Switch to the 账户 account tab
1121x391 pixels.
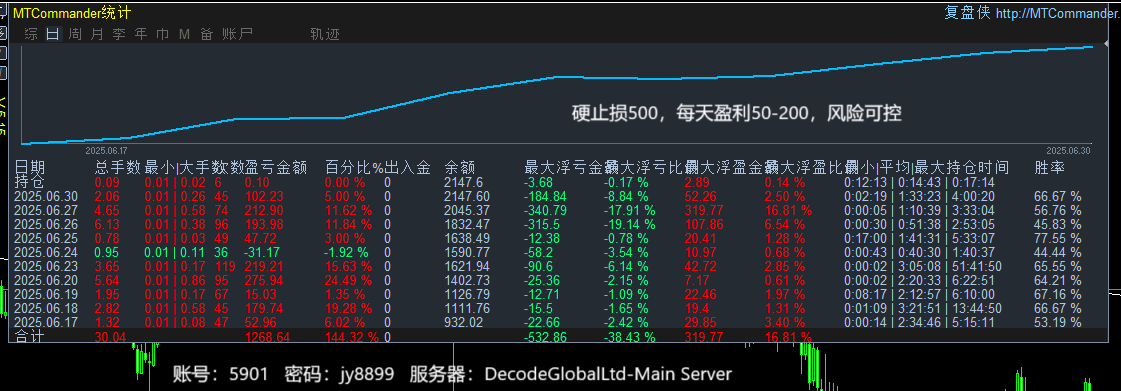pyautogui.click(x=237, y=34)
